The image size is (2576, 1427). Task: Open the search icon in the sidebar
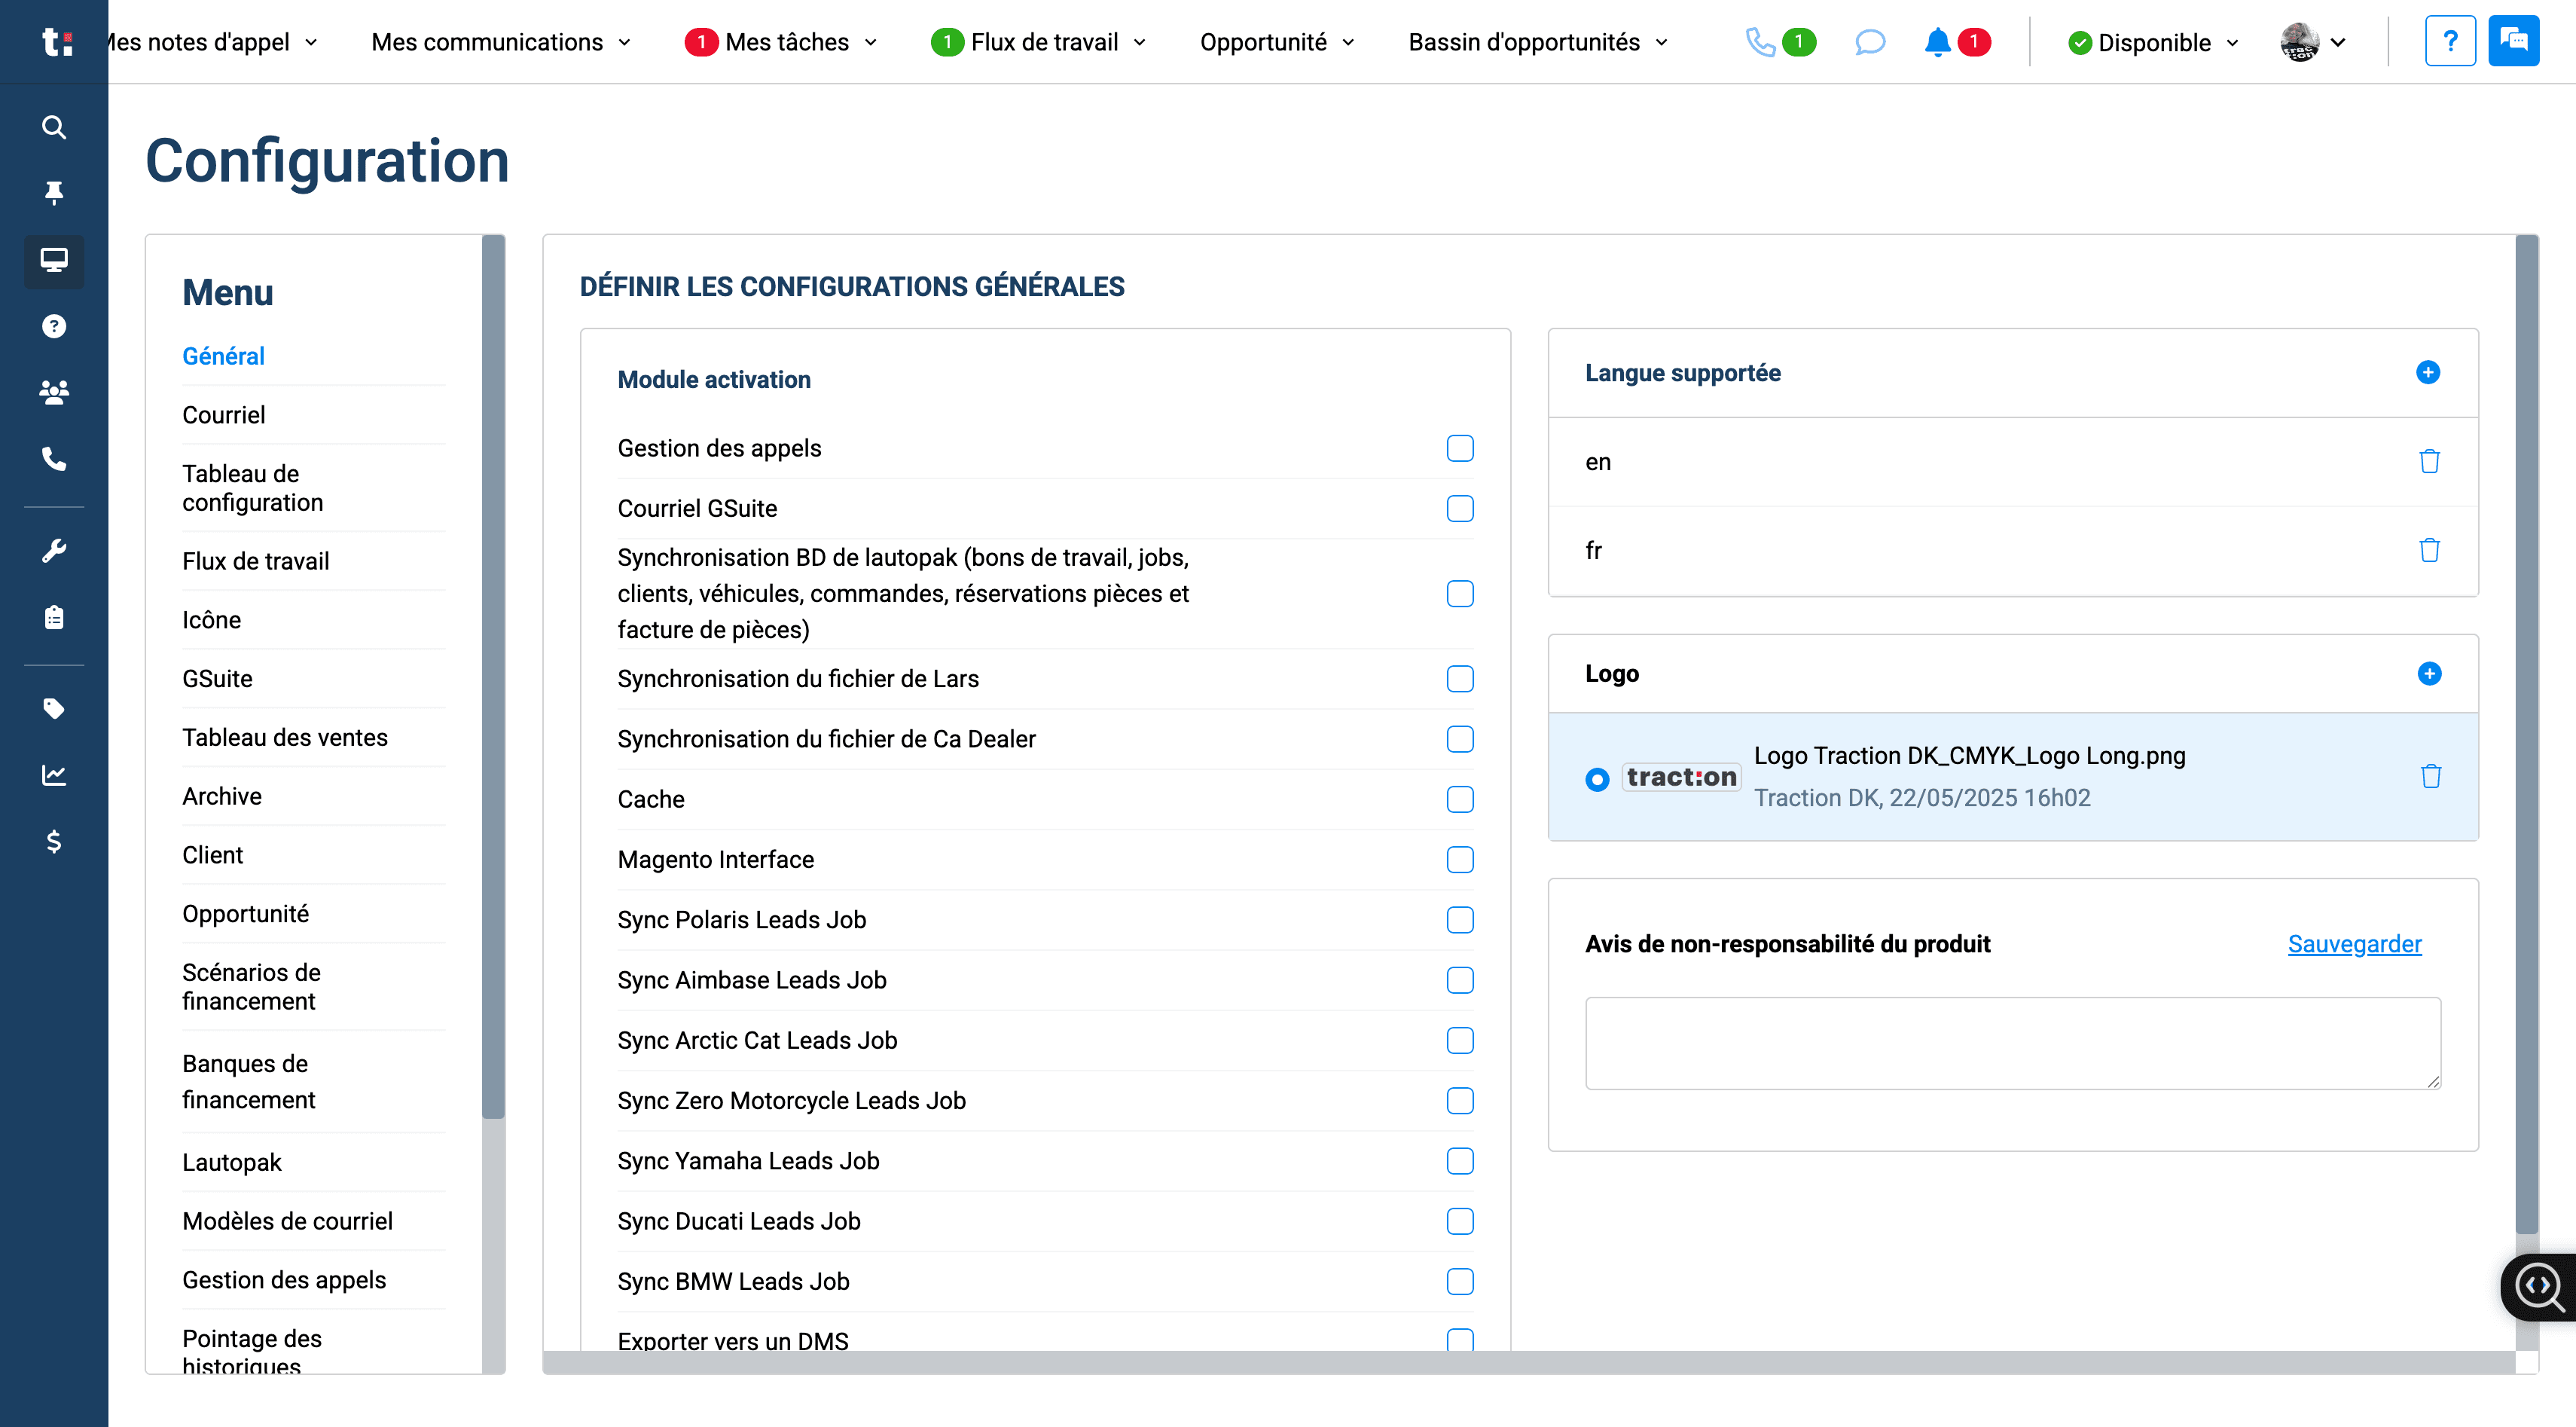pyautogui.click(x=54, y=127)
